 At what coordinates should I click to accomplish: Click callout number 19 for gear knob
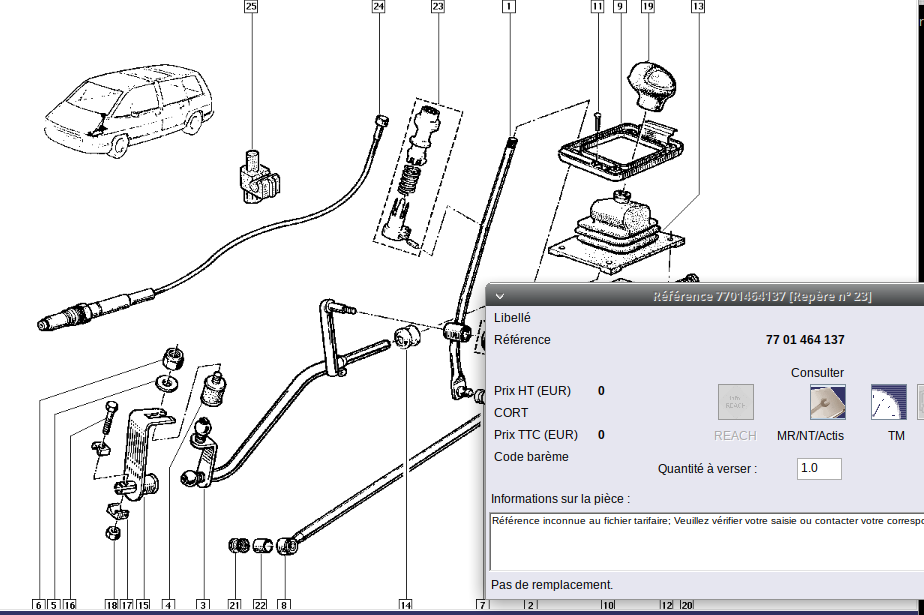[647, 7]
